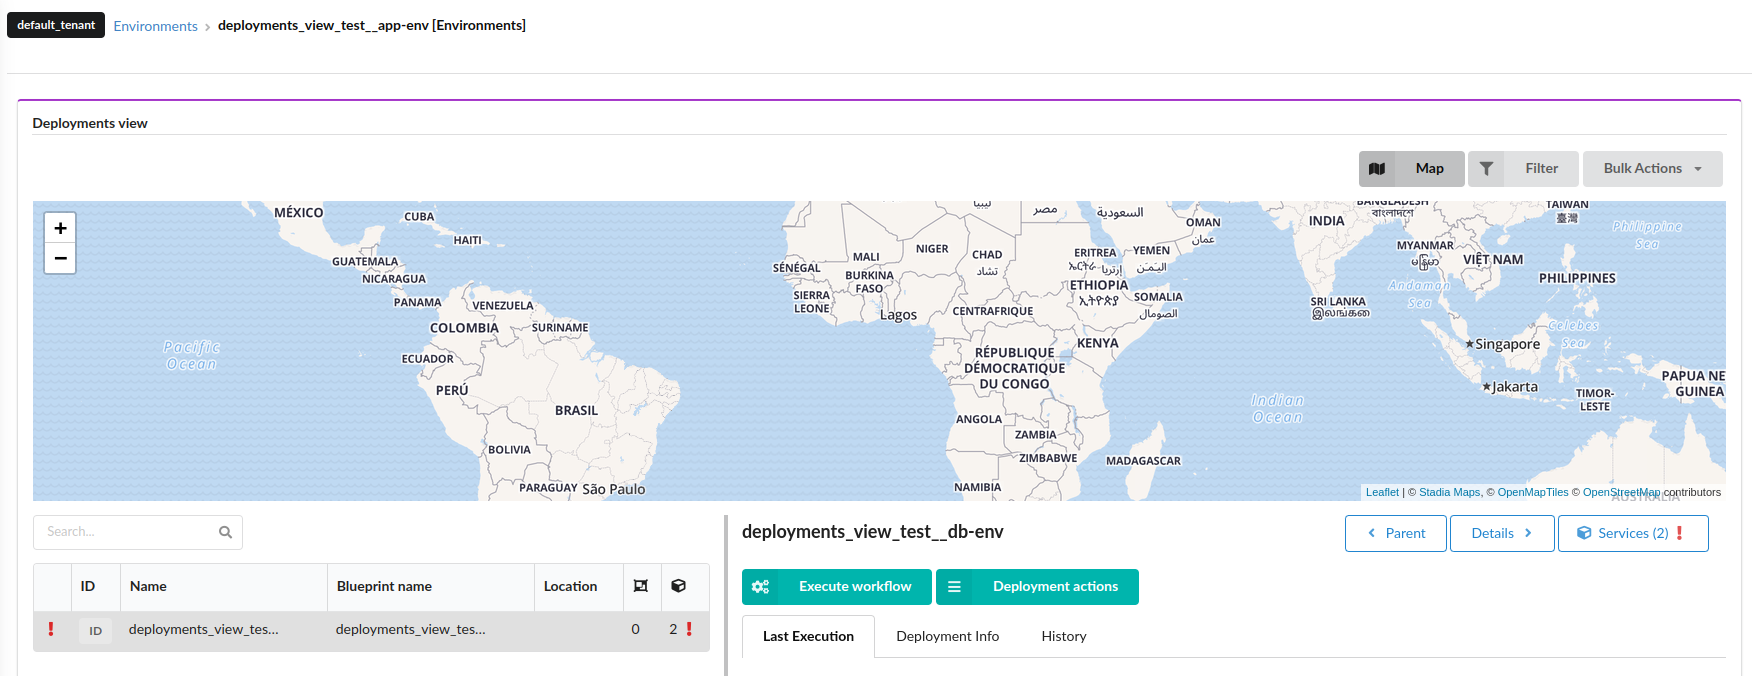Image resolution: width=1756 pixels, height=676 pixels.
Task: Click the map zoom out minus button
Action: [x=60, y=258]
